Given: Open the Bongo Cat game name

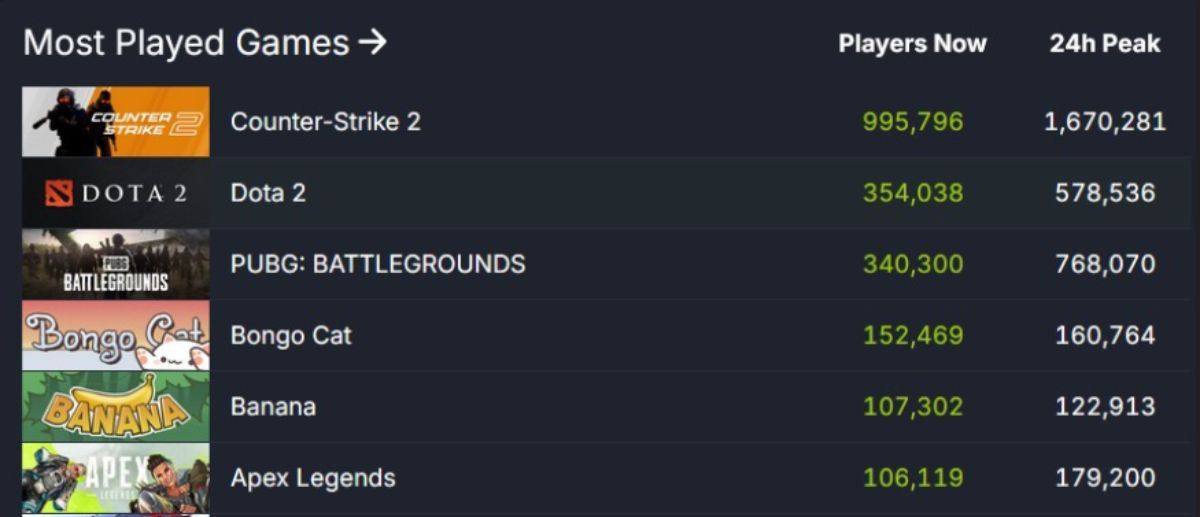Looking at the screenshot, I should click(x=291, y=335).
